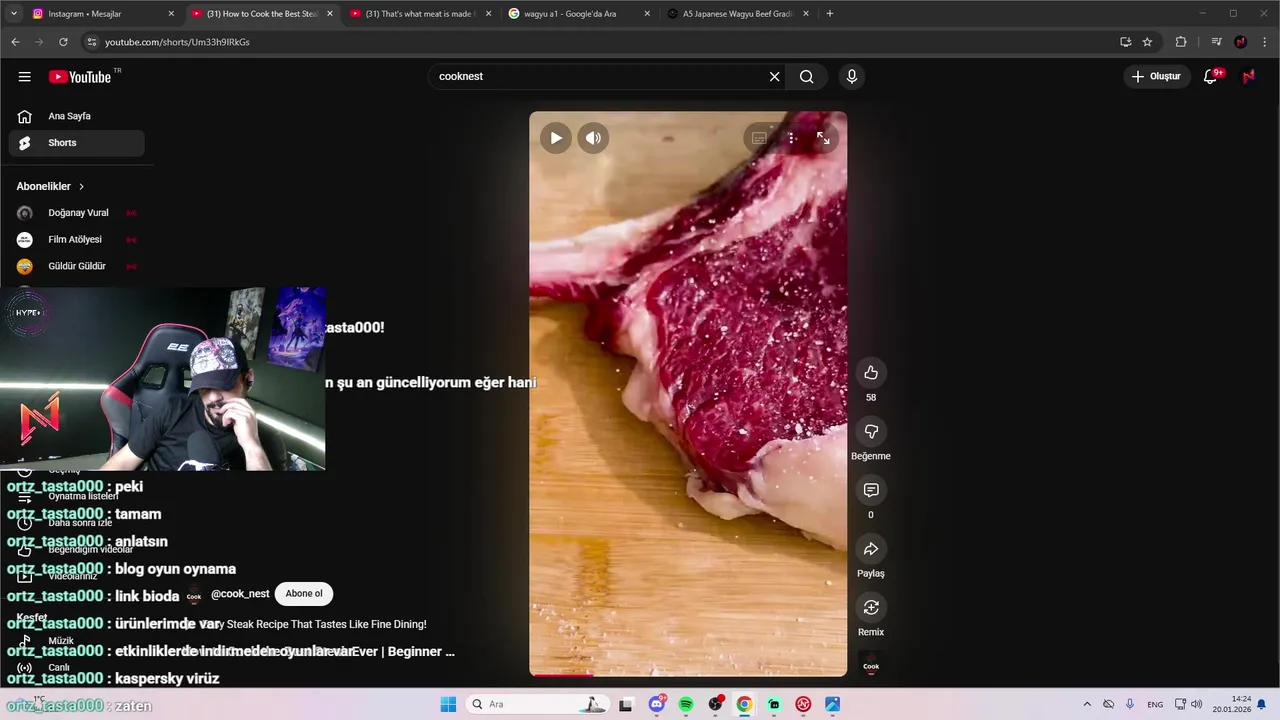Open Windows Start menu

tap(447, 704)
